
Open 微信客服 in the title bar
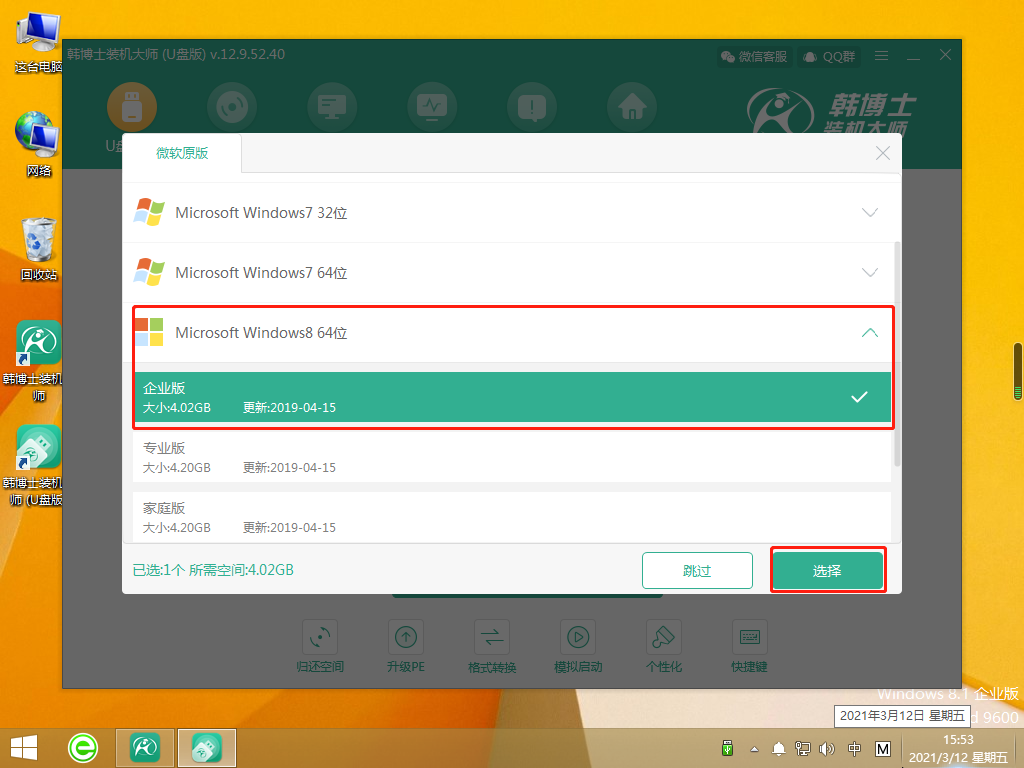[x=753, y=56]
